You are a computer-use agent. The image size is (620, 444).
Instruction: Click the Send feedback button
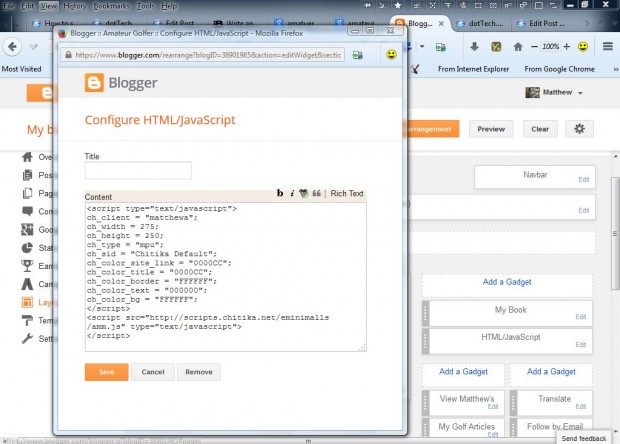tap(584, 438)
